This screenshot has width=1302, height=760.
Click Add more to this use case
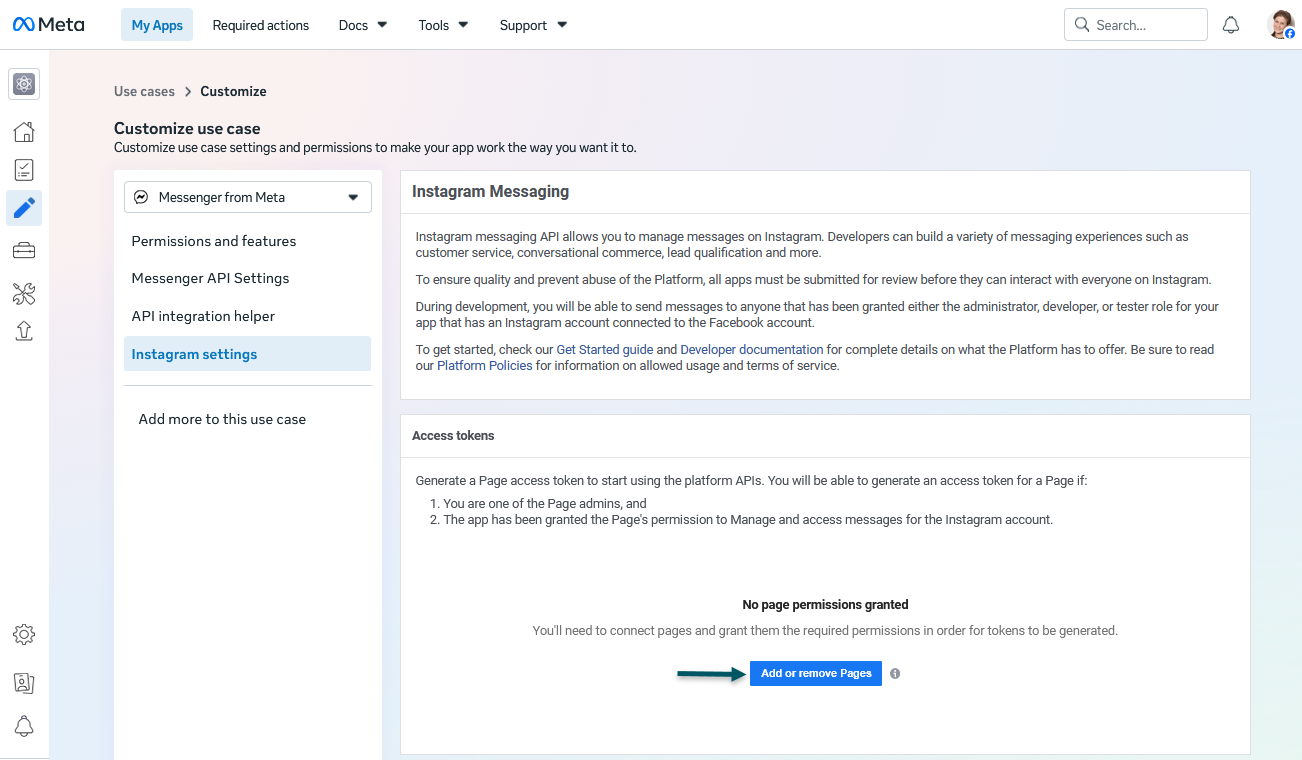(x=222, y=419)
